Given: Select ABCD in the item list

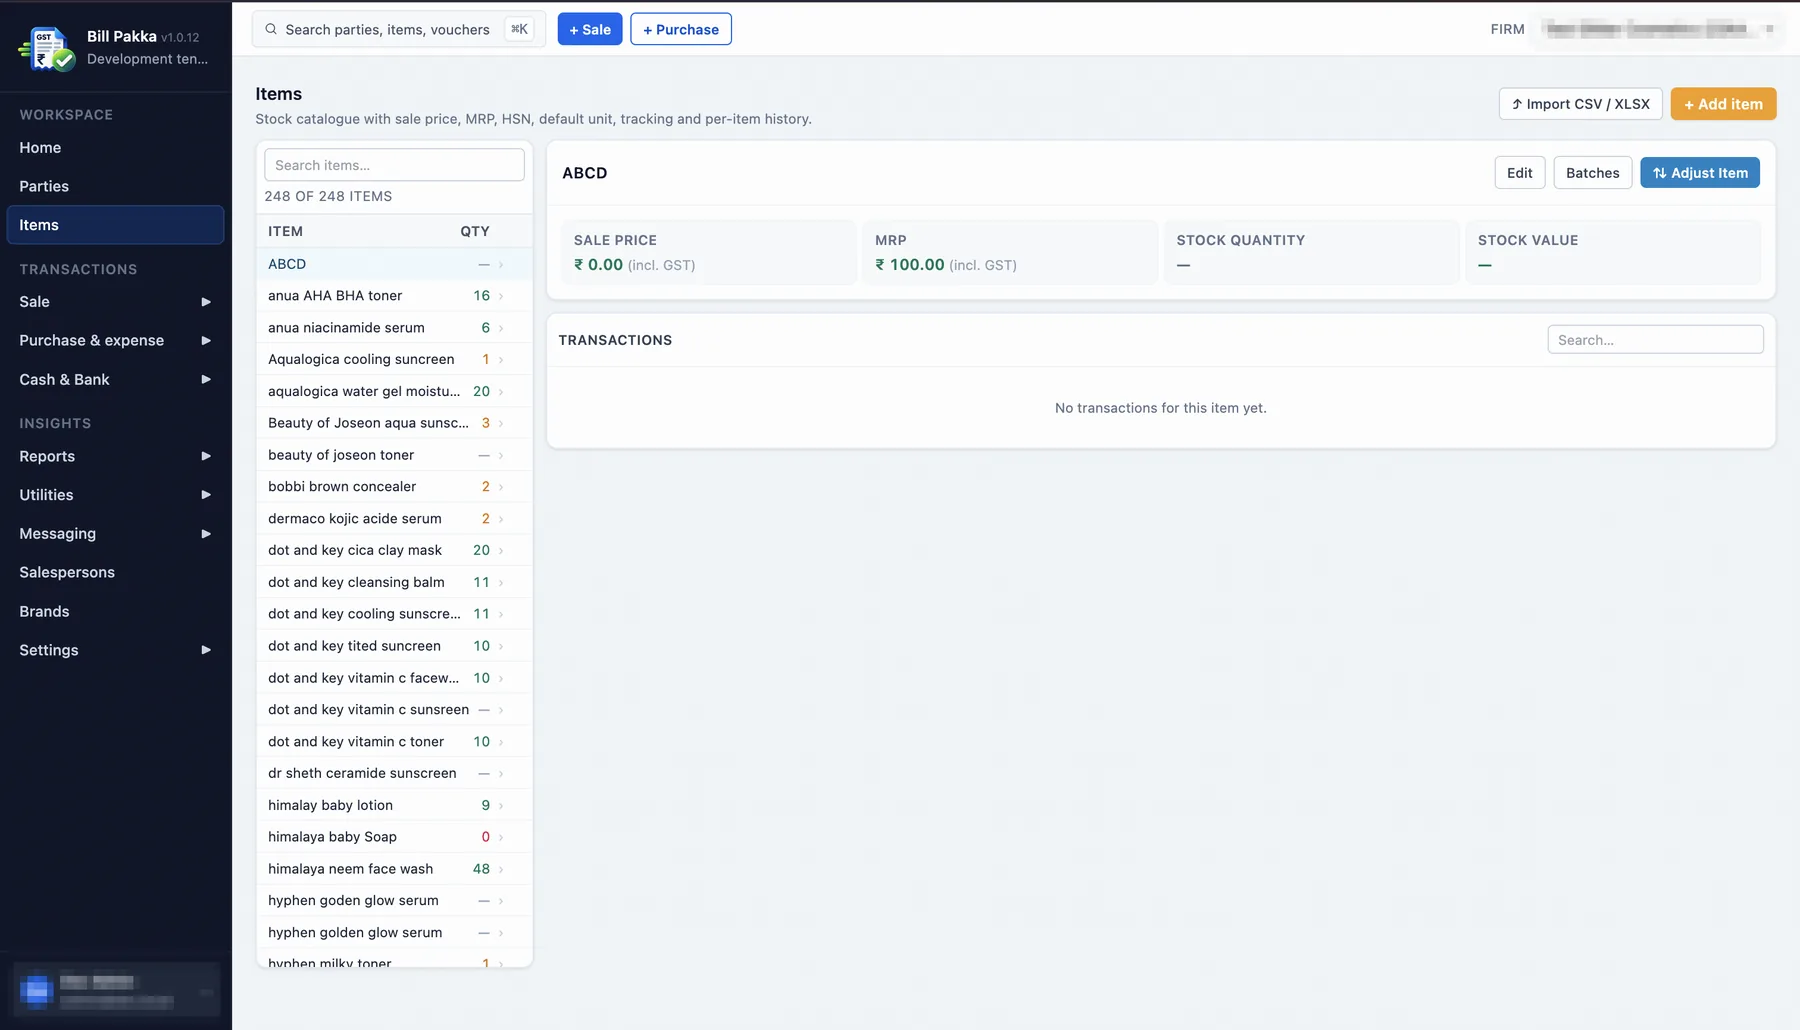Looking at the screenshot, I should click(394, 264).
